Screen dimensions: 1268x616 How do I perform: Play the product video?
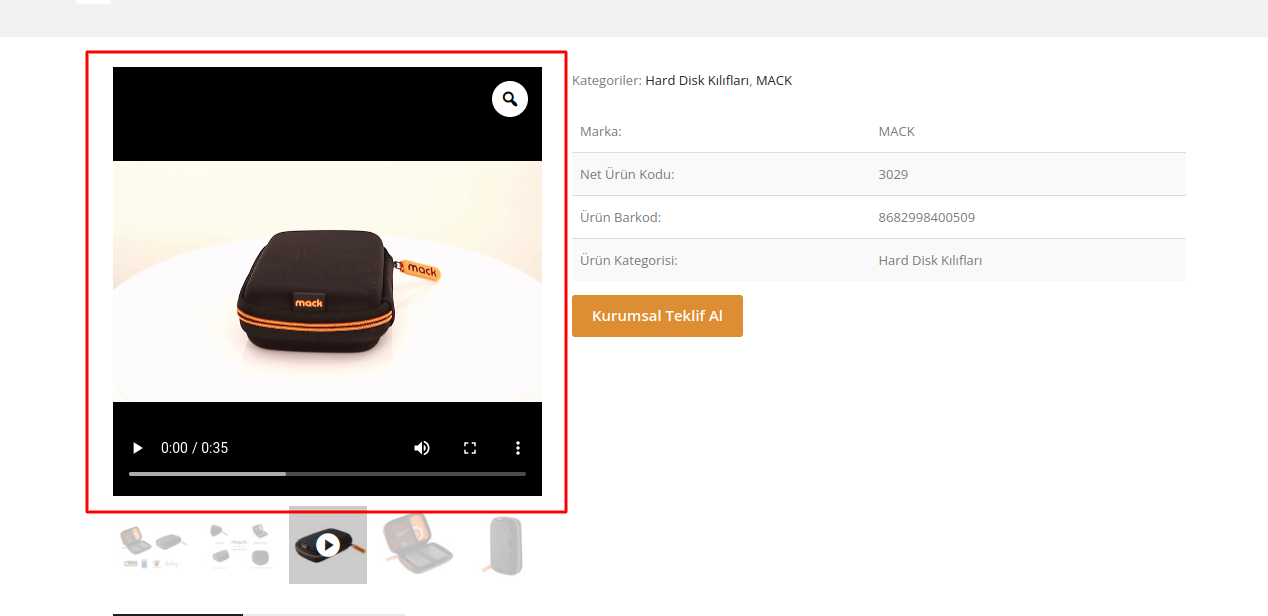click(138, 448)
